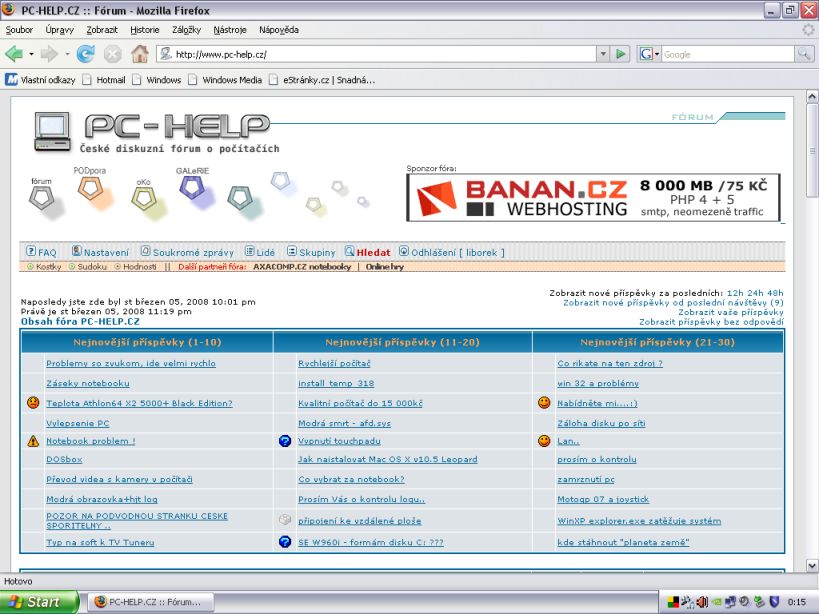The height and width of the screenshot is (614, 819).
Task: Click the icon beside připojení ke vzdálené ploše
Action: 285,519
